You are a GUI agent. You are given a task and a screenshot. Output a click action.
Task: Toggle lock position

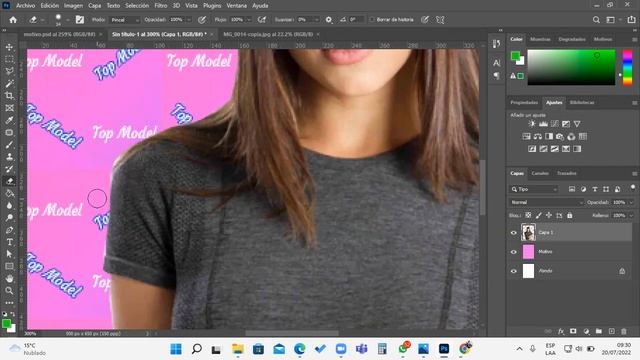click(x=549, y=215)
